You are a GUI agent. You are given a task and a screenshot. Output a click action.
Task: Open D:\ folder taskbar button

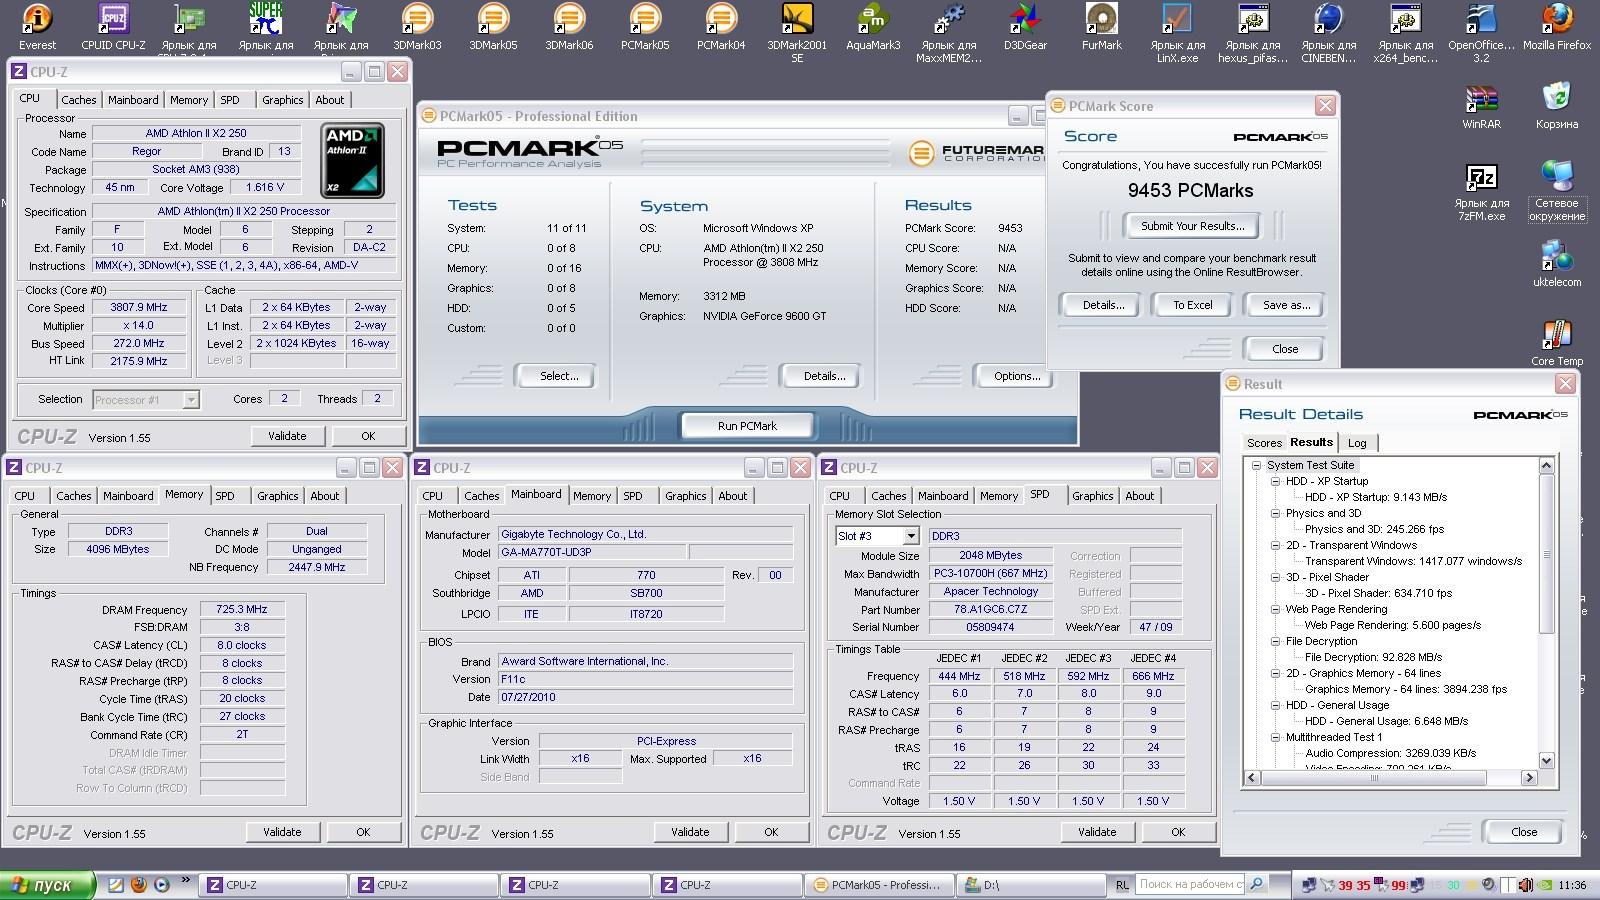click(x=1030, y=885)
